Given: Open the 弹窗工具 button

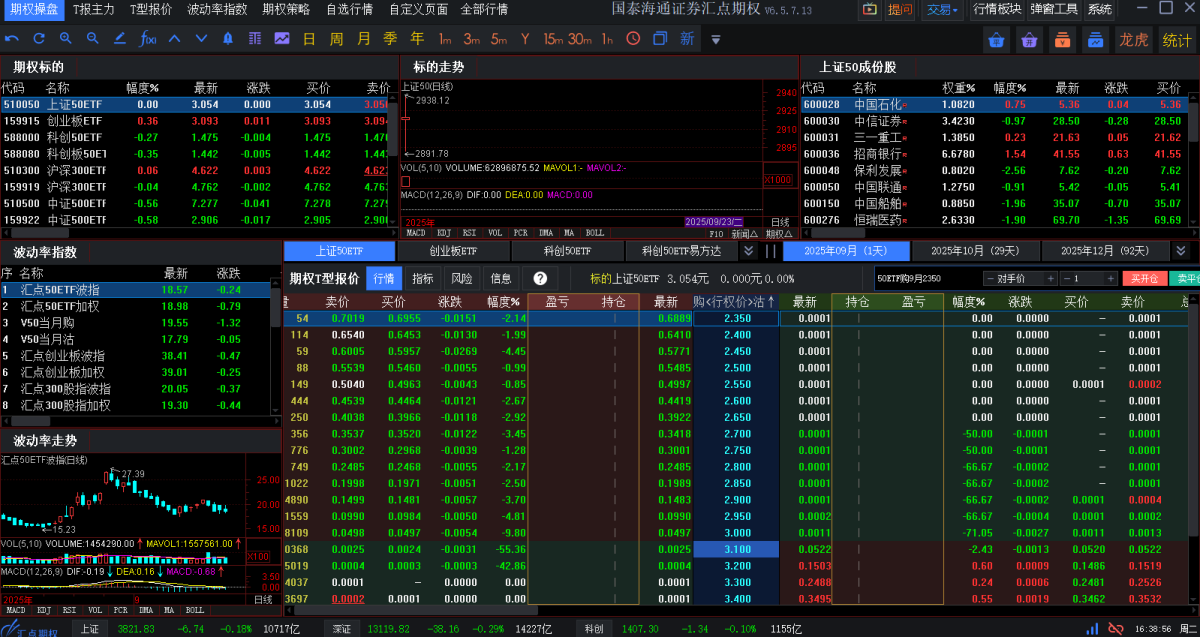Looking at the screenshot, I should (1054, 10).
